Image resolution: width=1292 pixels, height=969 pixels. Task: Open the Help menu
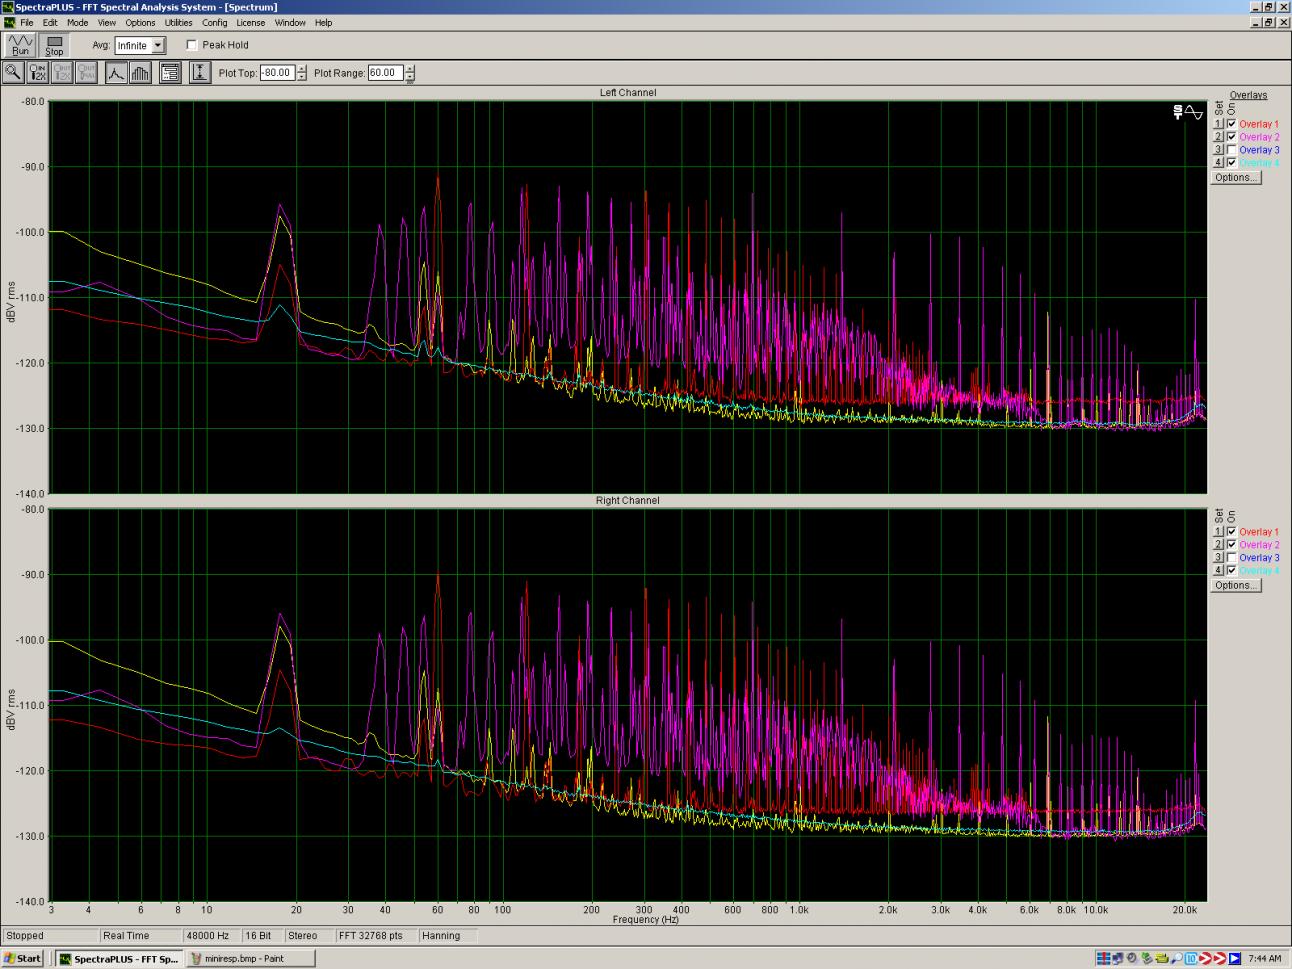[323, 22]
